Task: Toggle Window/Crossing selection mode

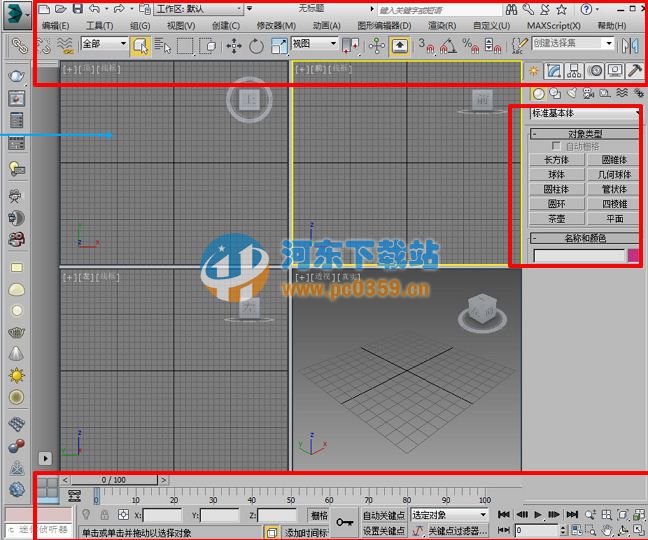Action: 207,45
